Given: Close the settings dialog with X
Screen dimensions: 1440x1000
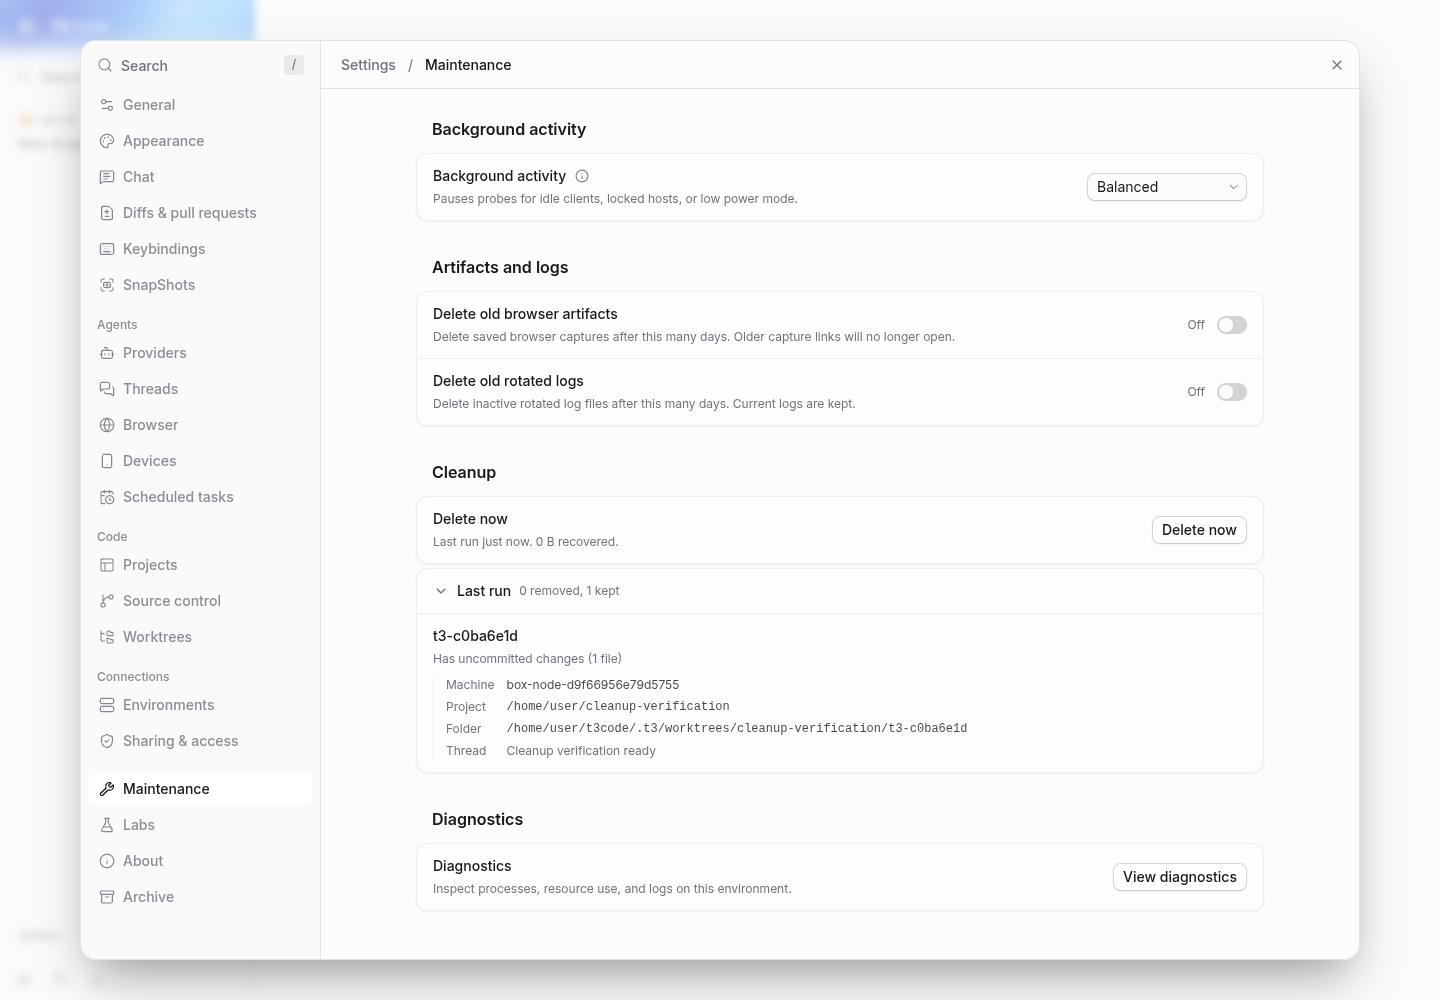Looking at the screenshot, I should tap(1337, 65).
